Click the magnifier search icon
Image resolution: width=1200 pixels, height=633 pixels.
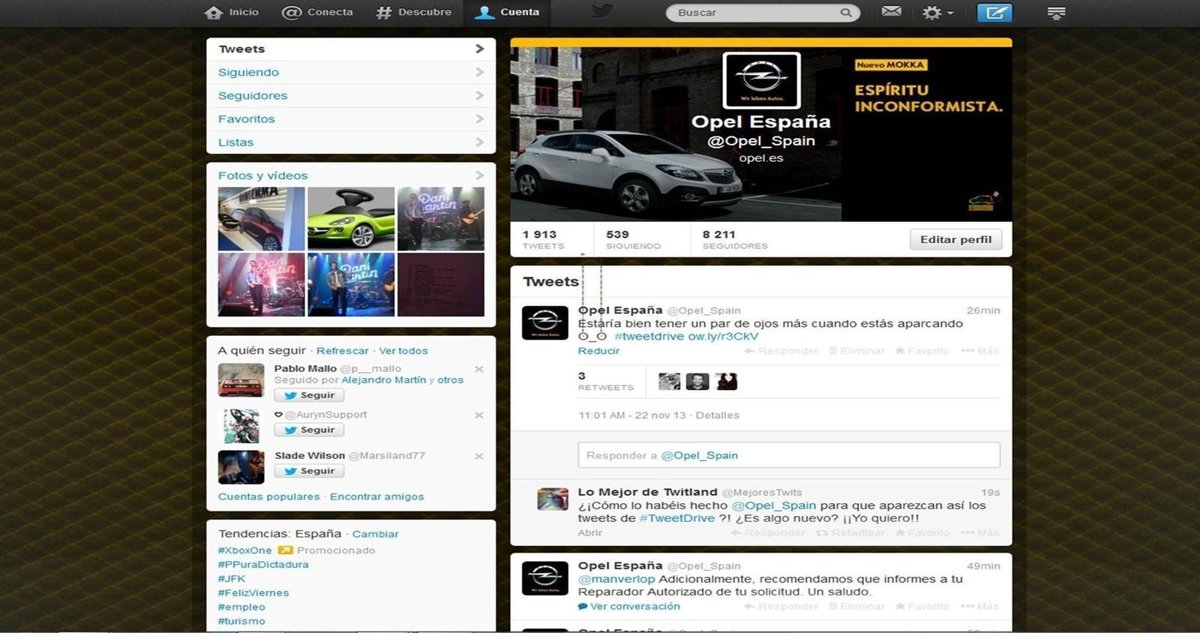pyautogui.click(x=846, y=13)
